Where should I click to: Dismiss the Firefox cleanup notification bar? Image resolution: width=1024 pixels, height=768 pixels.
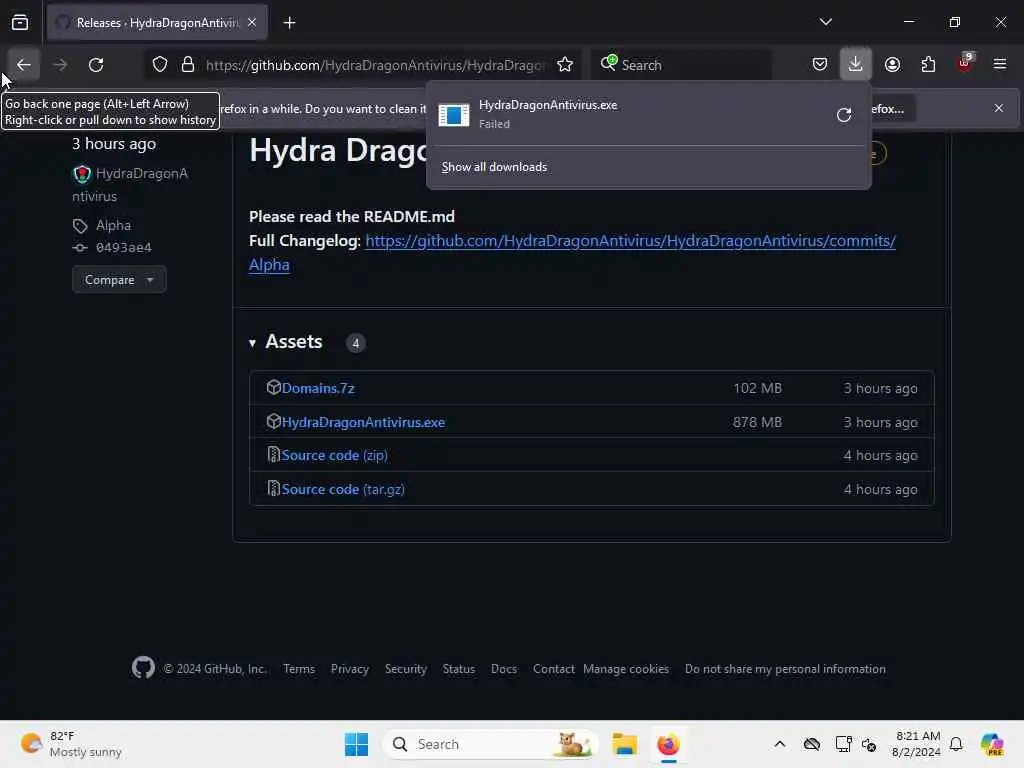point(999,108)
